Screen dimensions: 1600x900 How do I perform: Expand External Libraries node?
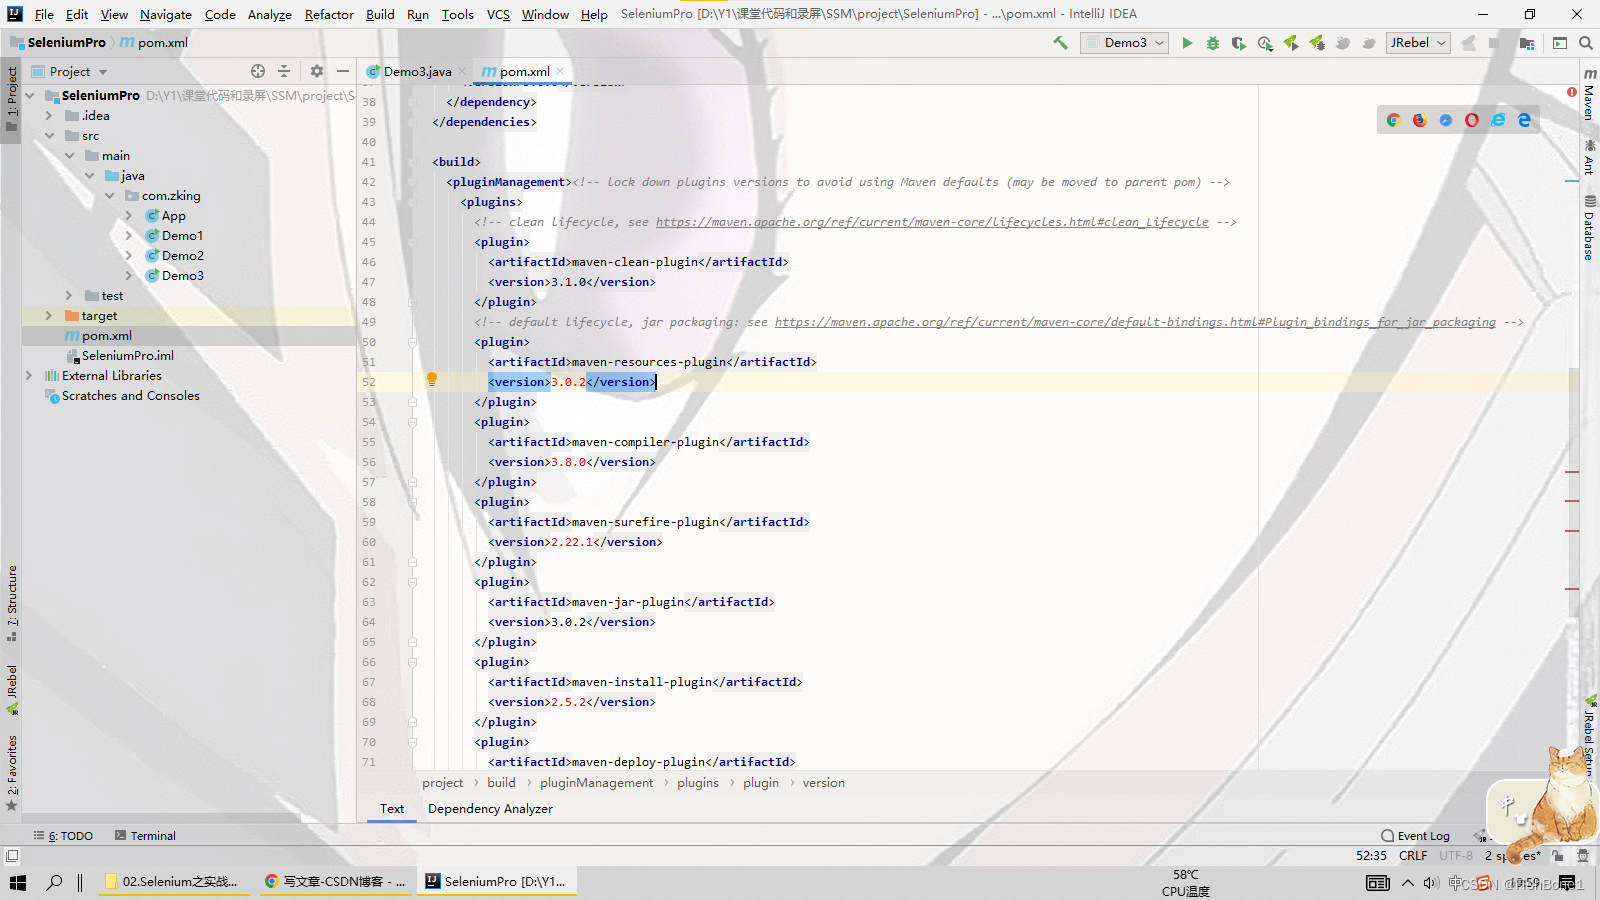[29, 376]
